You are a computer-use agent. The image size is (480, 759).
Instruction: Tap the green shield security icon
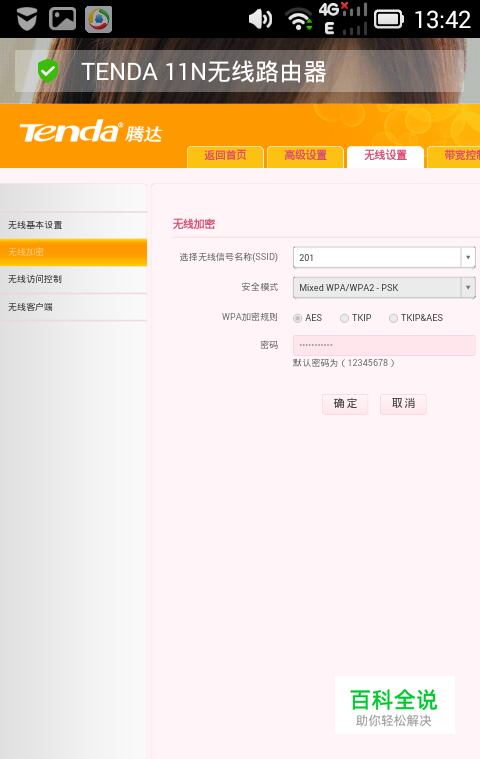48,71
